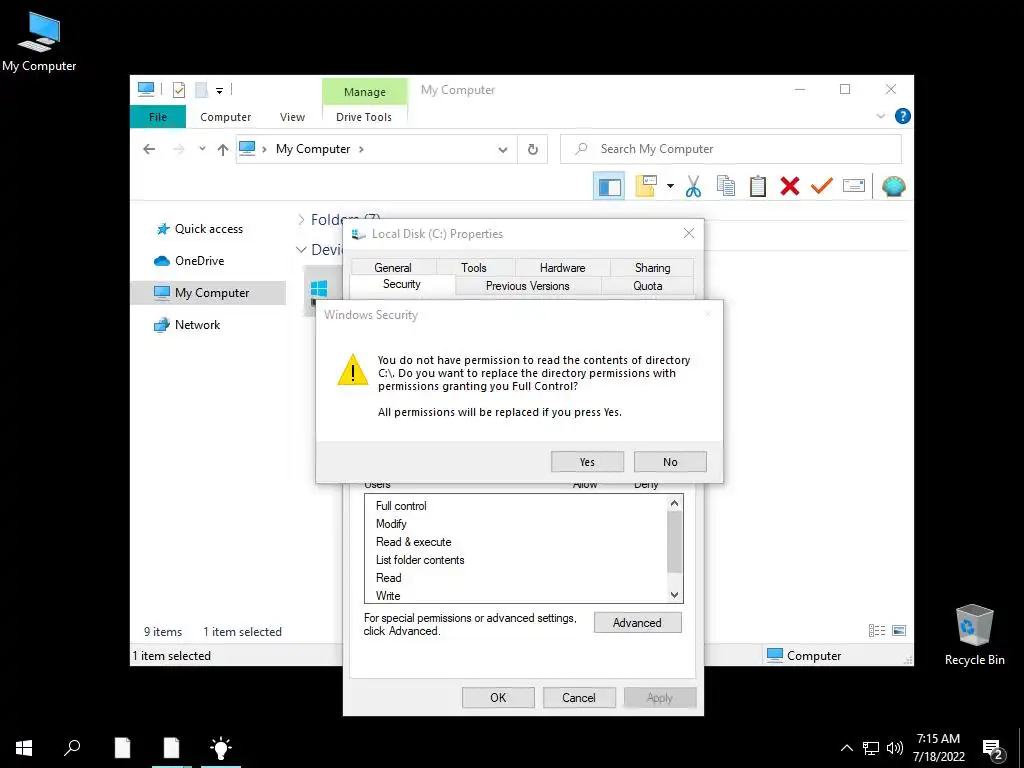Toggle the navigation pane layout icon
The image size is (1024, 768).
click(x=609, y=187)
